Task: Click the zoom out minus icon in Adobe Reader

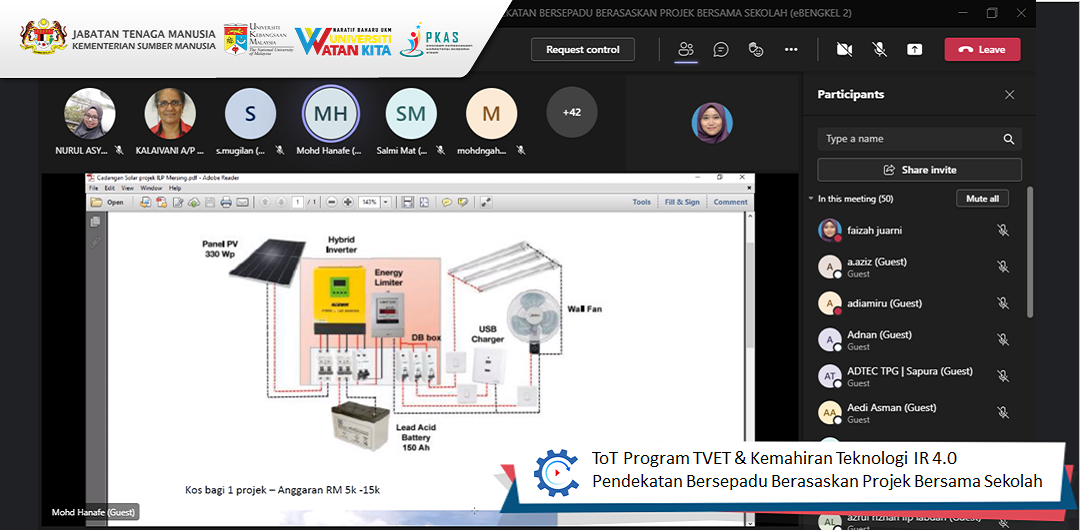Action: [333, 202]
